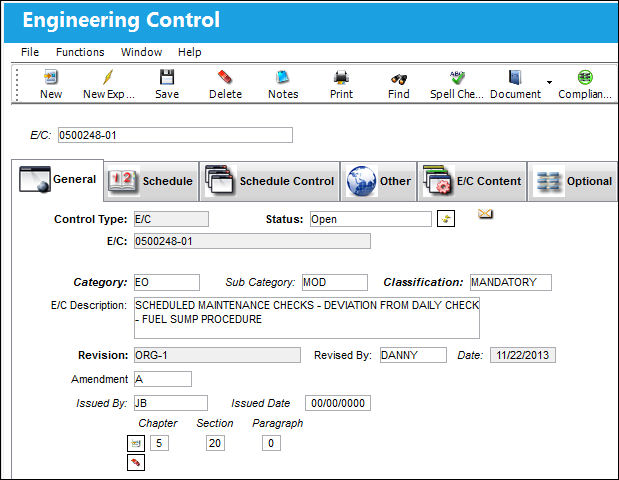Open Notes from the toolbar
619x480 pixels.
(283, 77)
